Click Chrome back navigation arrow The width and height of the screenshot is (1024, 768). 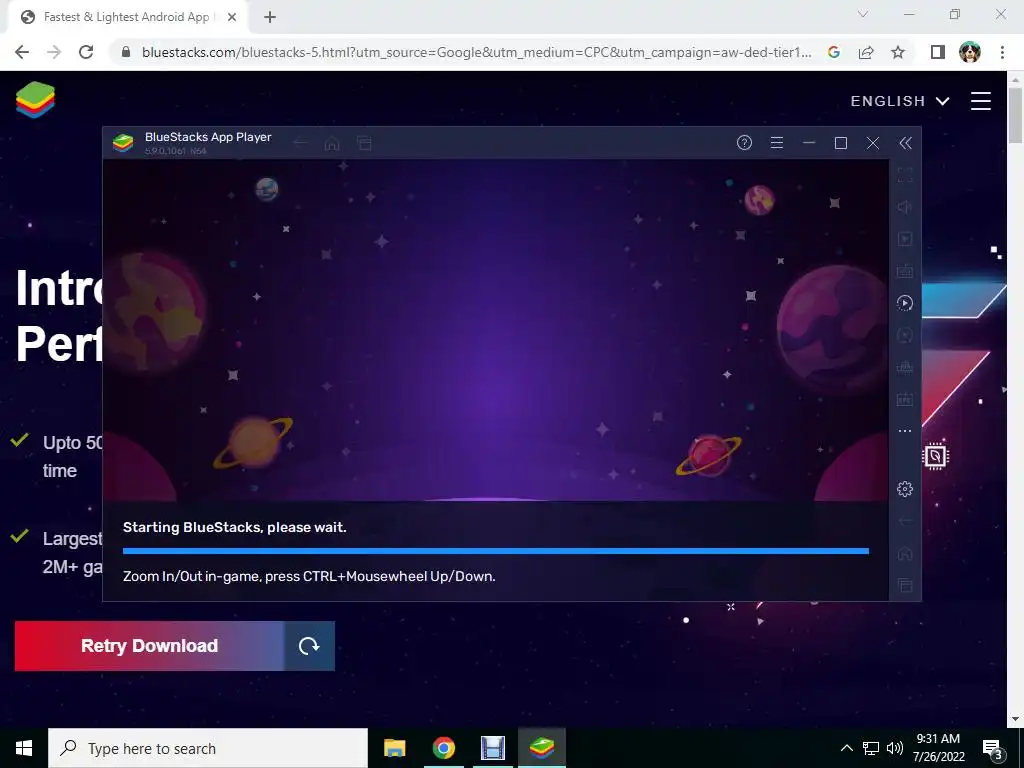[22, 52]
